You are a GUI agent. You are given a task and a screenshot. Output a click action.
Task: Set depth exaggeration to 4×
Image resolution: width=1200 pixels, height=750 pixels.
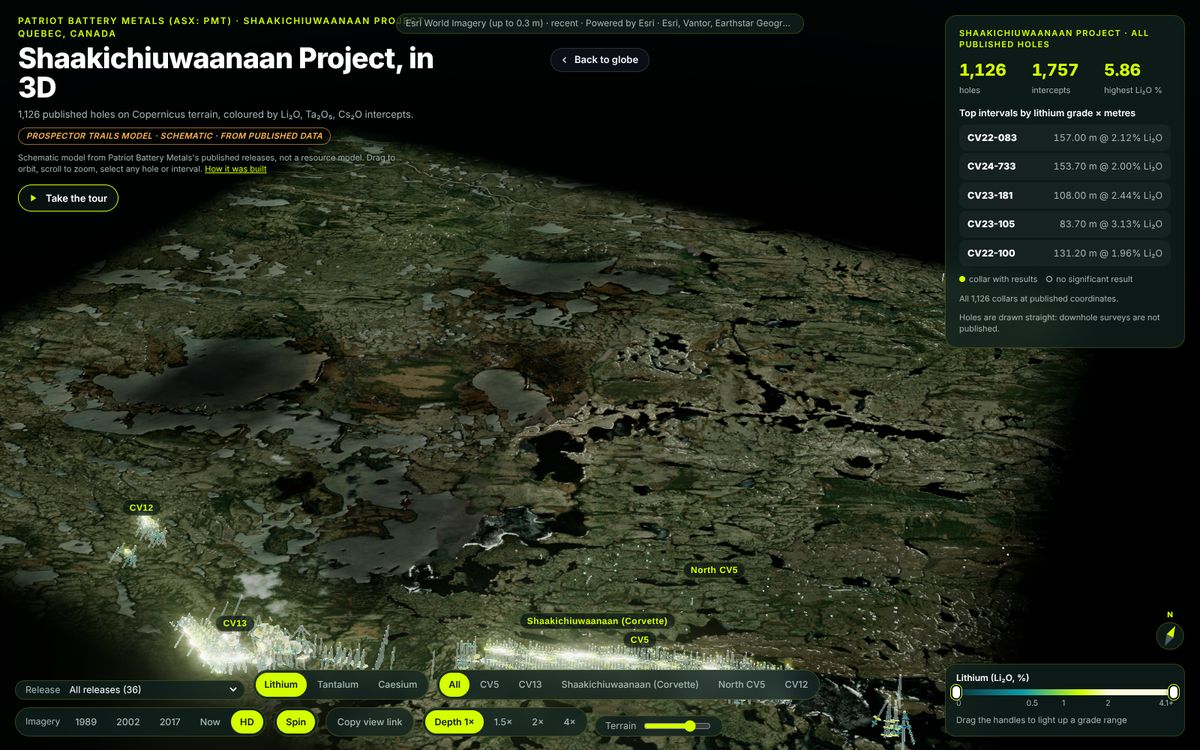click(569, 722)
